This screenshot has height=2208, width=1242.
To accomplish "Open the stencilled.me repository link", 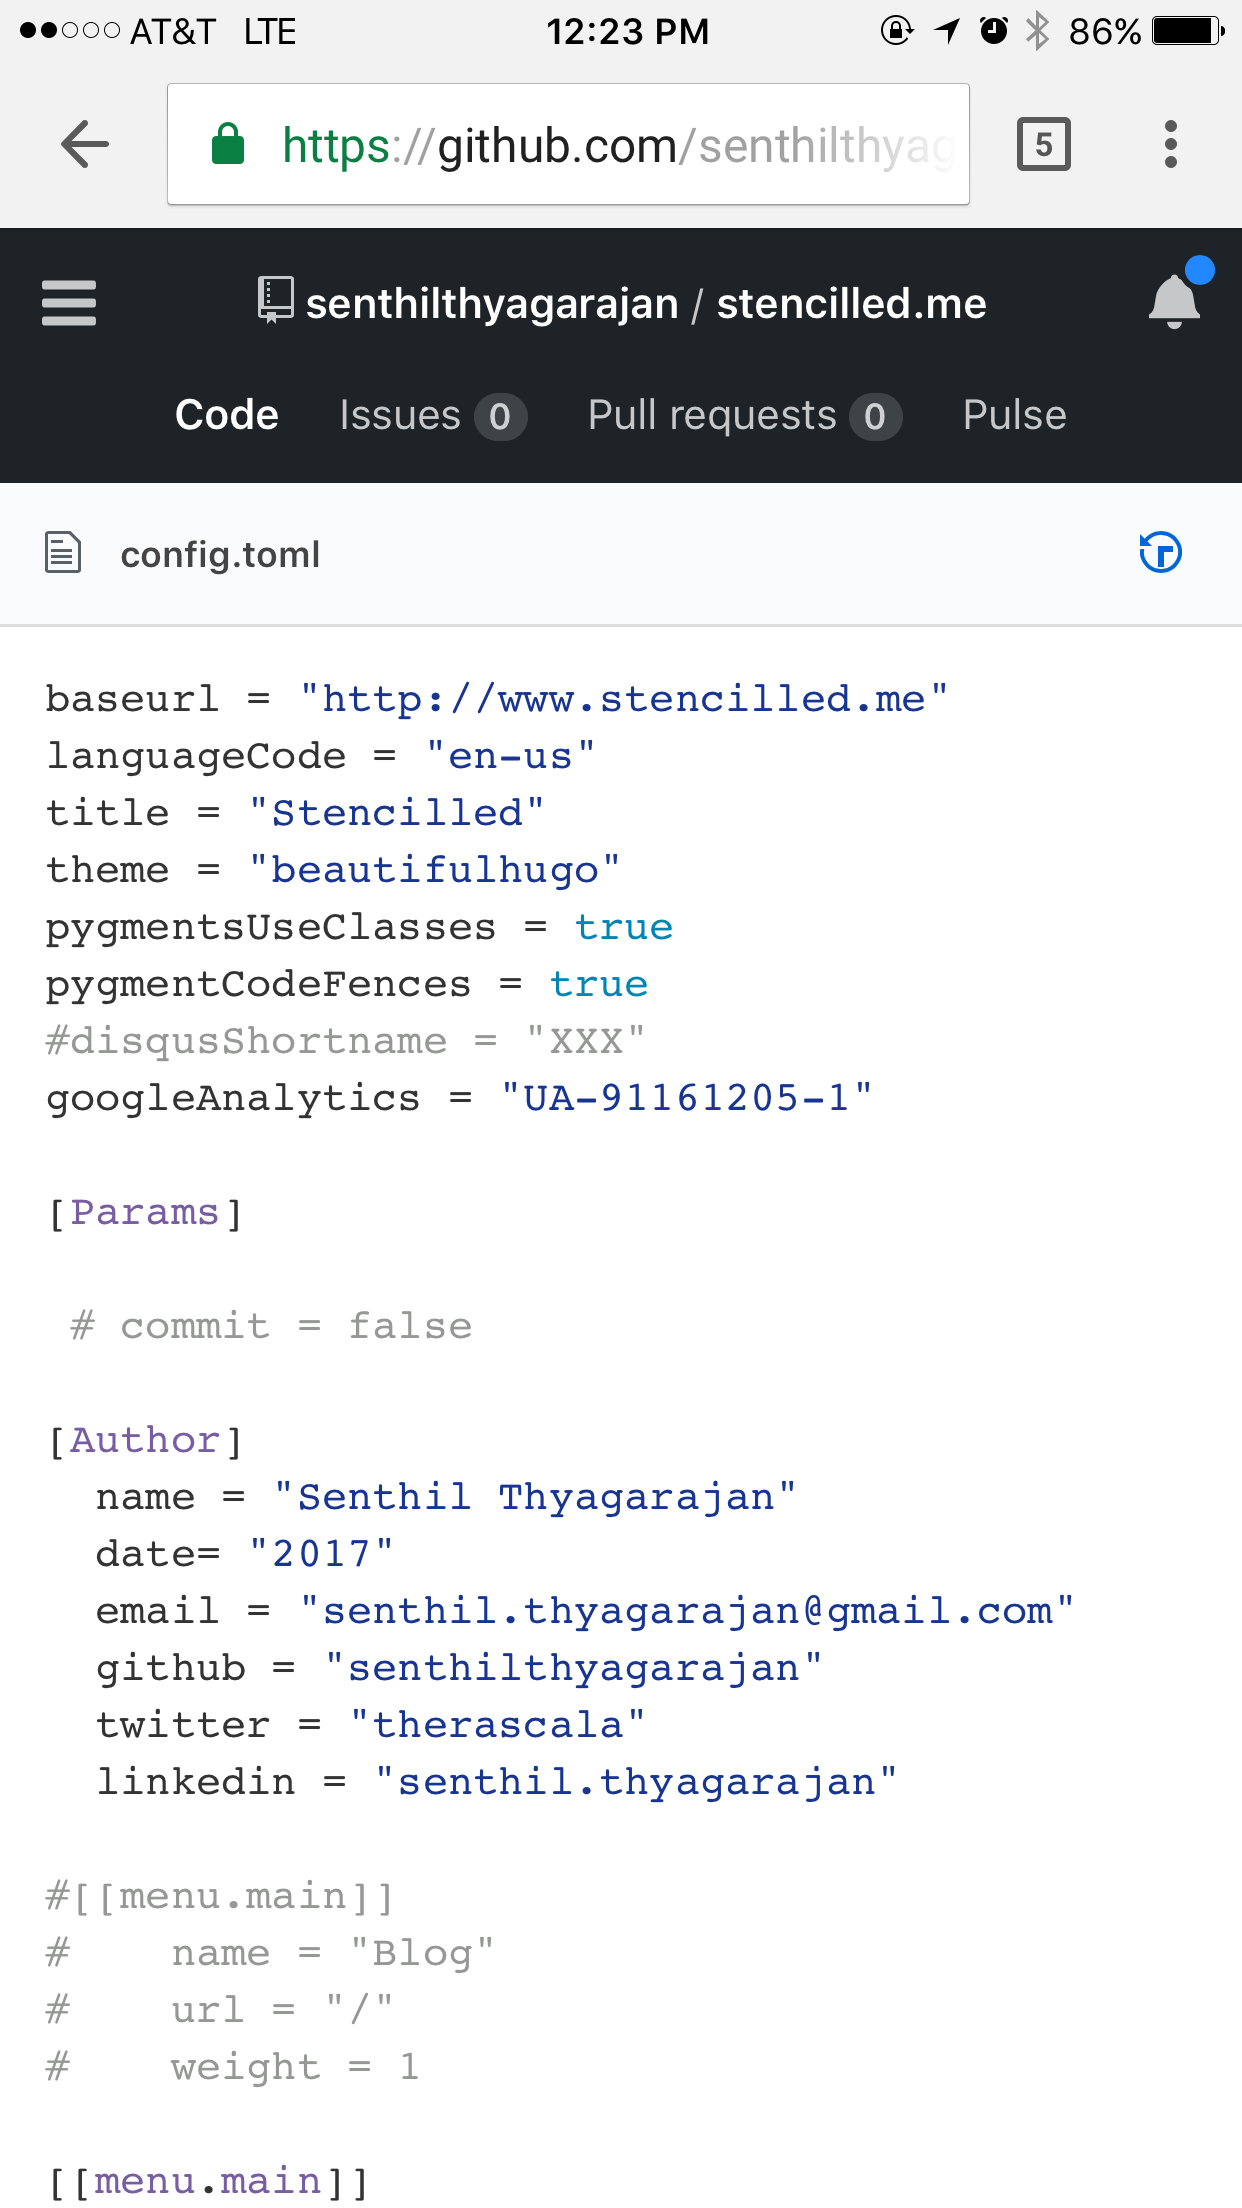I will click(x=851, y=304).
